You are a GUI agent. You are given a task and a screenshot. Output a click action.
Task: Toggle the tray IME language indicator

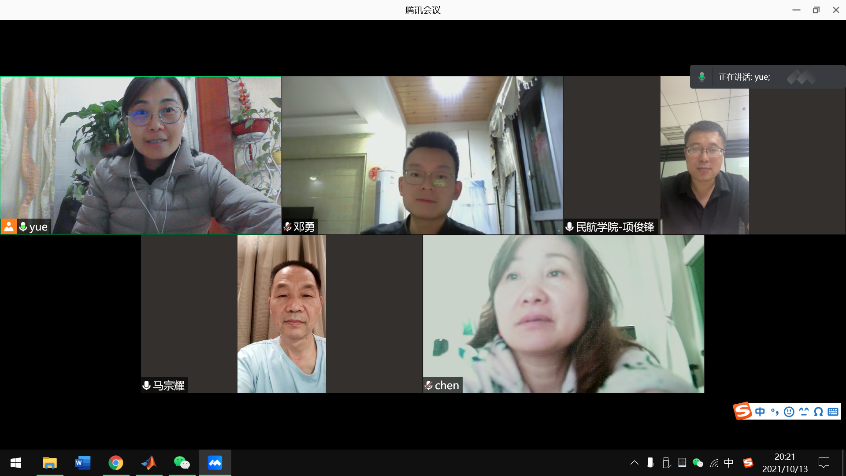(729, 463)
